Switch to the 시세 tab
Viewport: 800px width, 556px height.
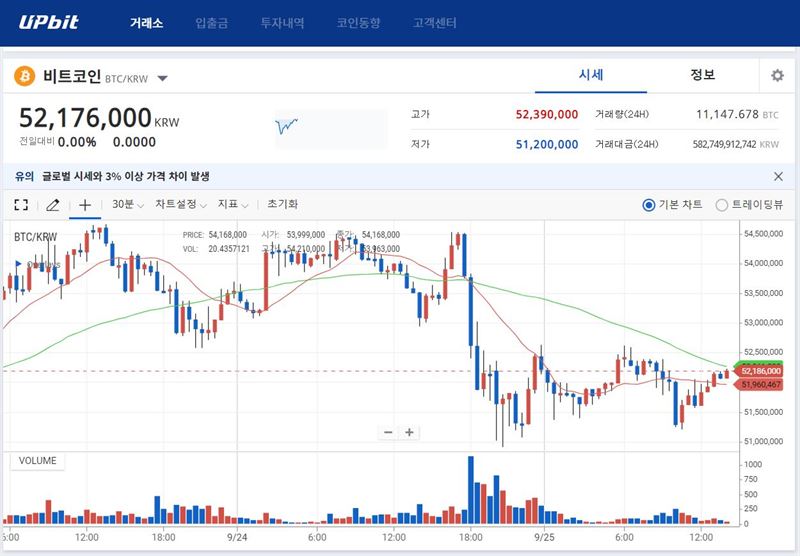point(591,75)
